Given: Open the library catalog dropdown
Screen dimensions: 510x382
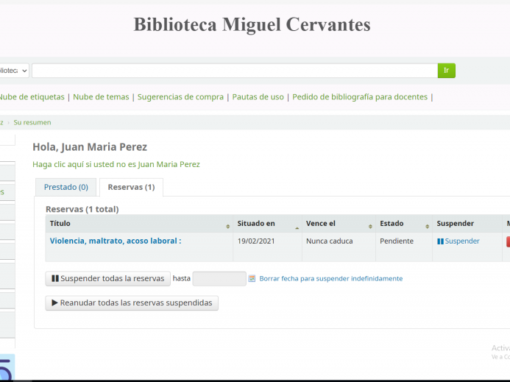Looking at the screenshot, I should [14, 71].
